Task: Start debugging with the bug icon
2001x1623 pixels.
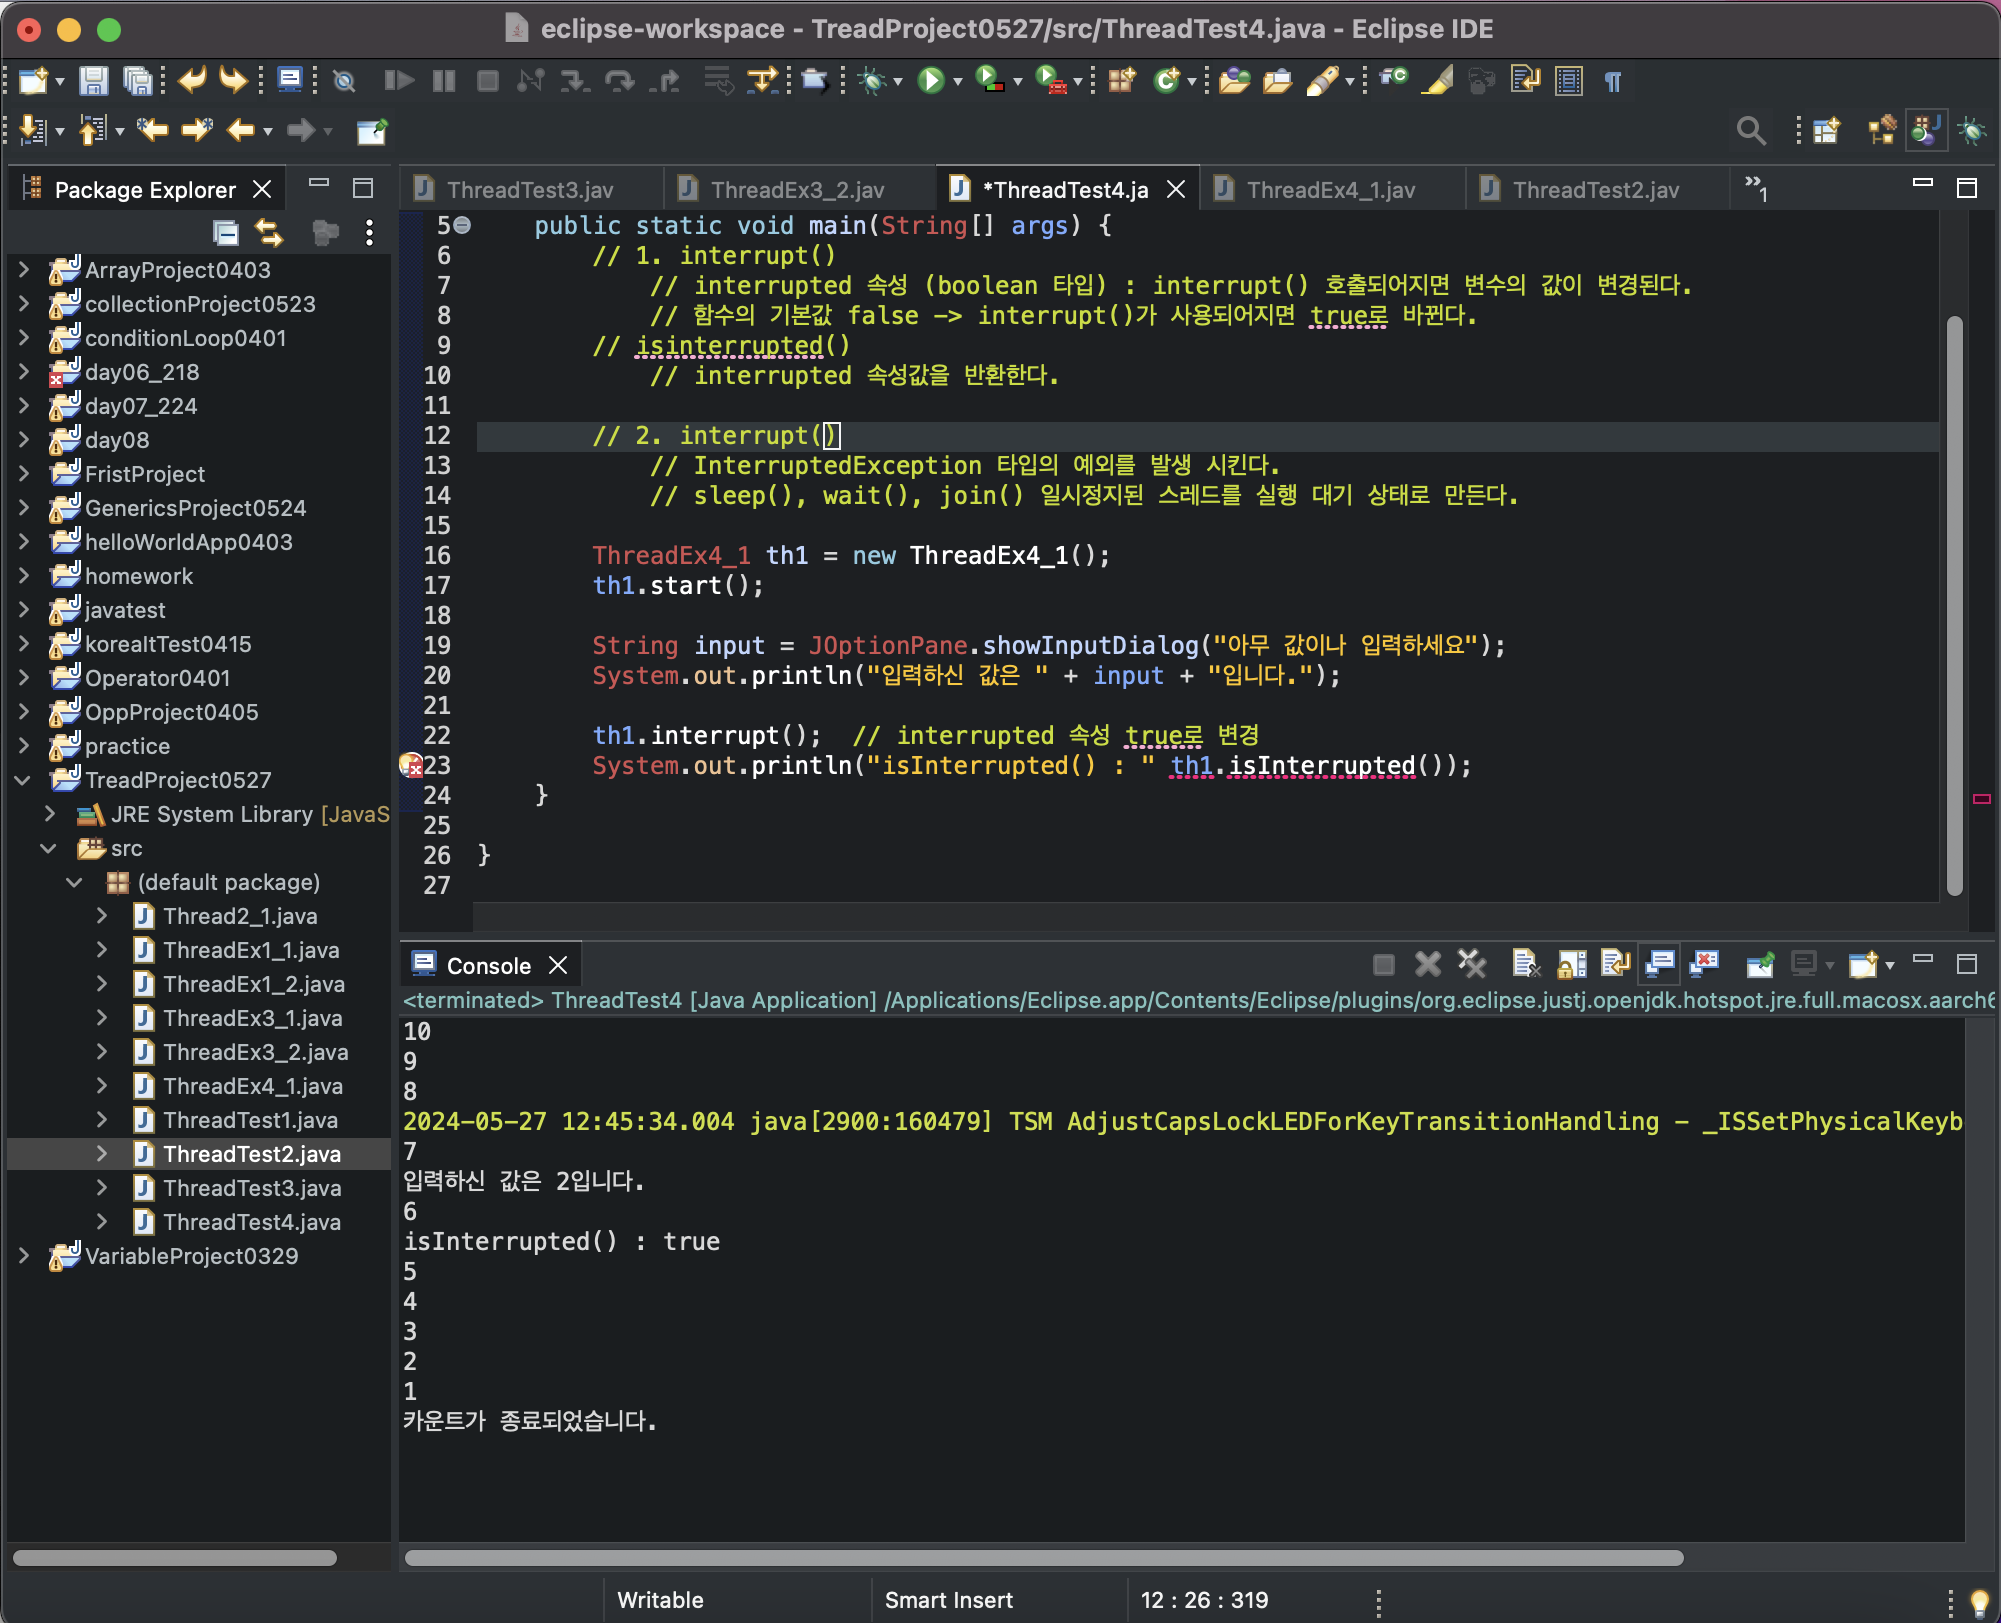Action: (872, 80)
